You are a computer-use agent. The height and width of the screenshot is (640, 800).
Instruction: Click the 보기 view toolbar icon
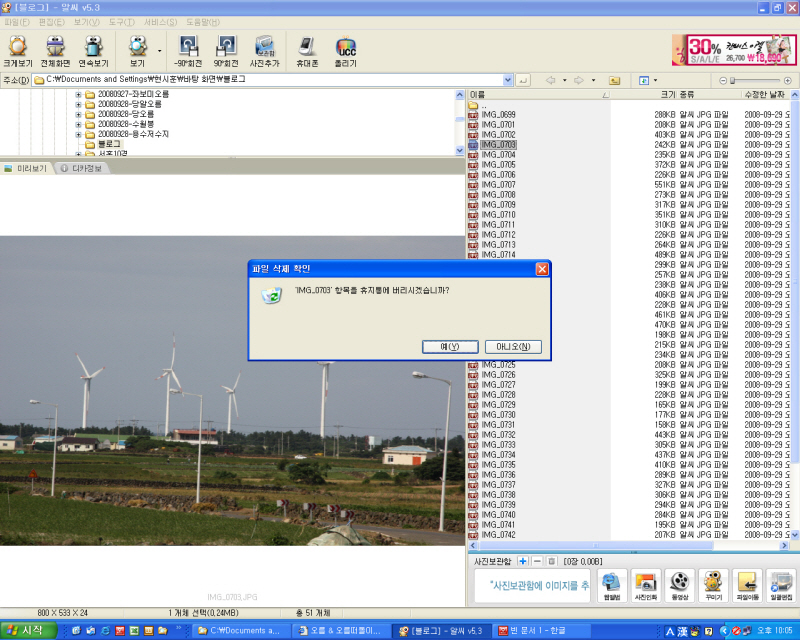point(137,51)
